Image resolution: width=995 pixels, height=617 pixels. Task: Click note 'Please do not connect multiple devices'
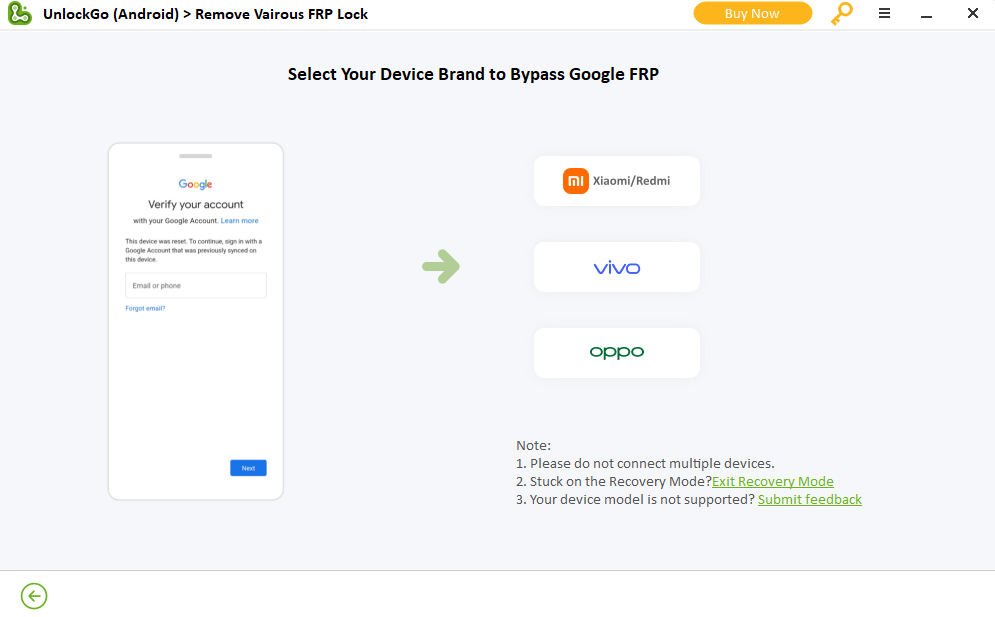coord(645,463)
